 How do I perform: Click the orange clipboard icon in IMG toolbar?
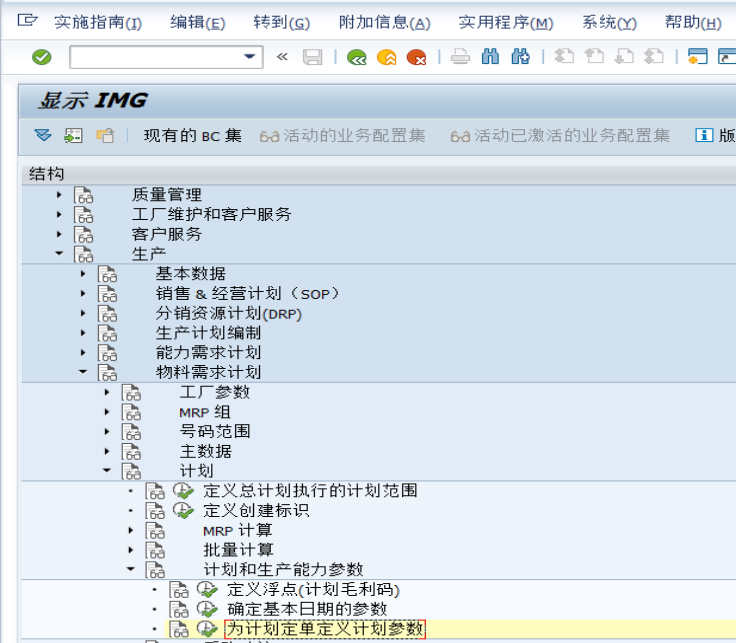pyautogui.click(x=105, y=136)
